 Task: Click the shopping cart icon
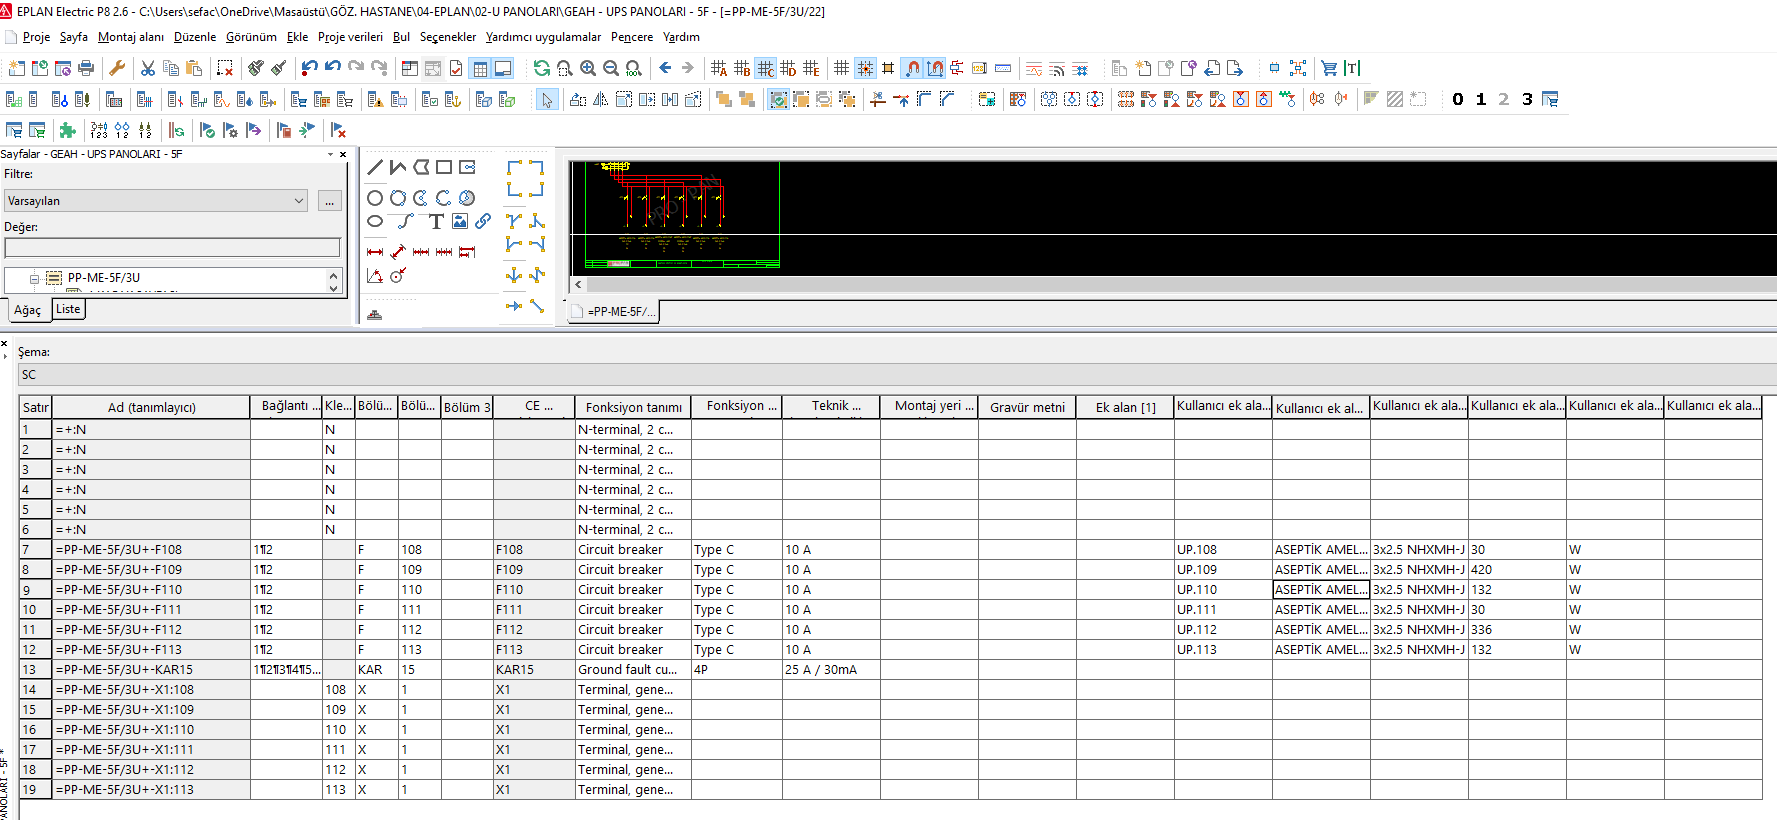pyautogui.click(x=1329, y=68)
